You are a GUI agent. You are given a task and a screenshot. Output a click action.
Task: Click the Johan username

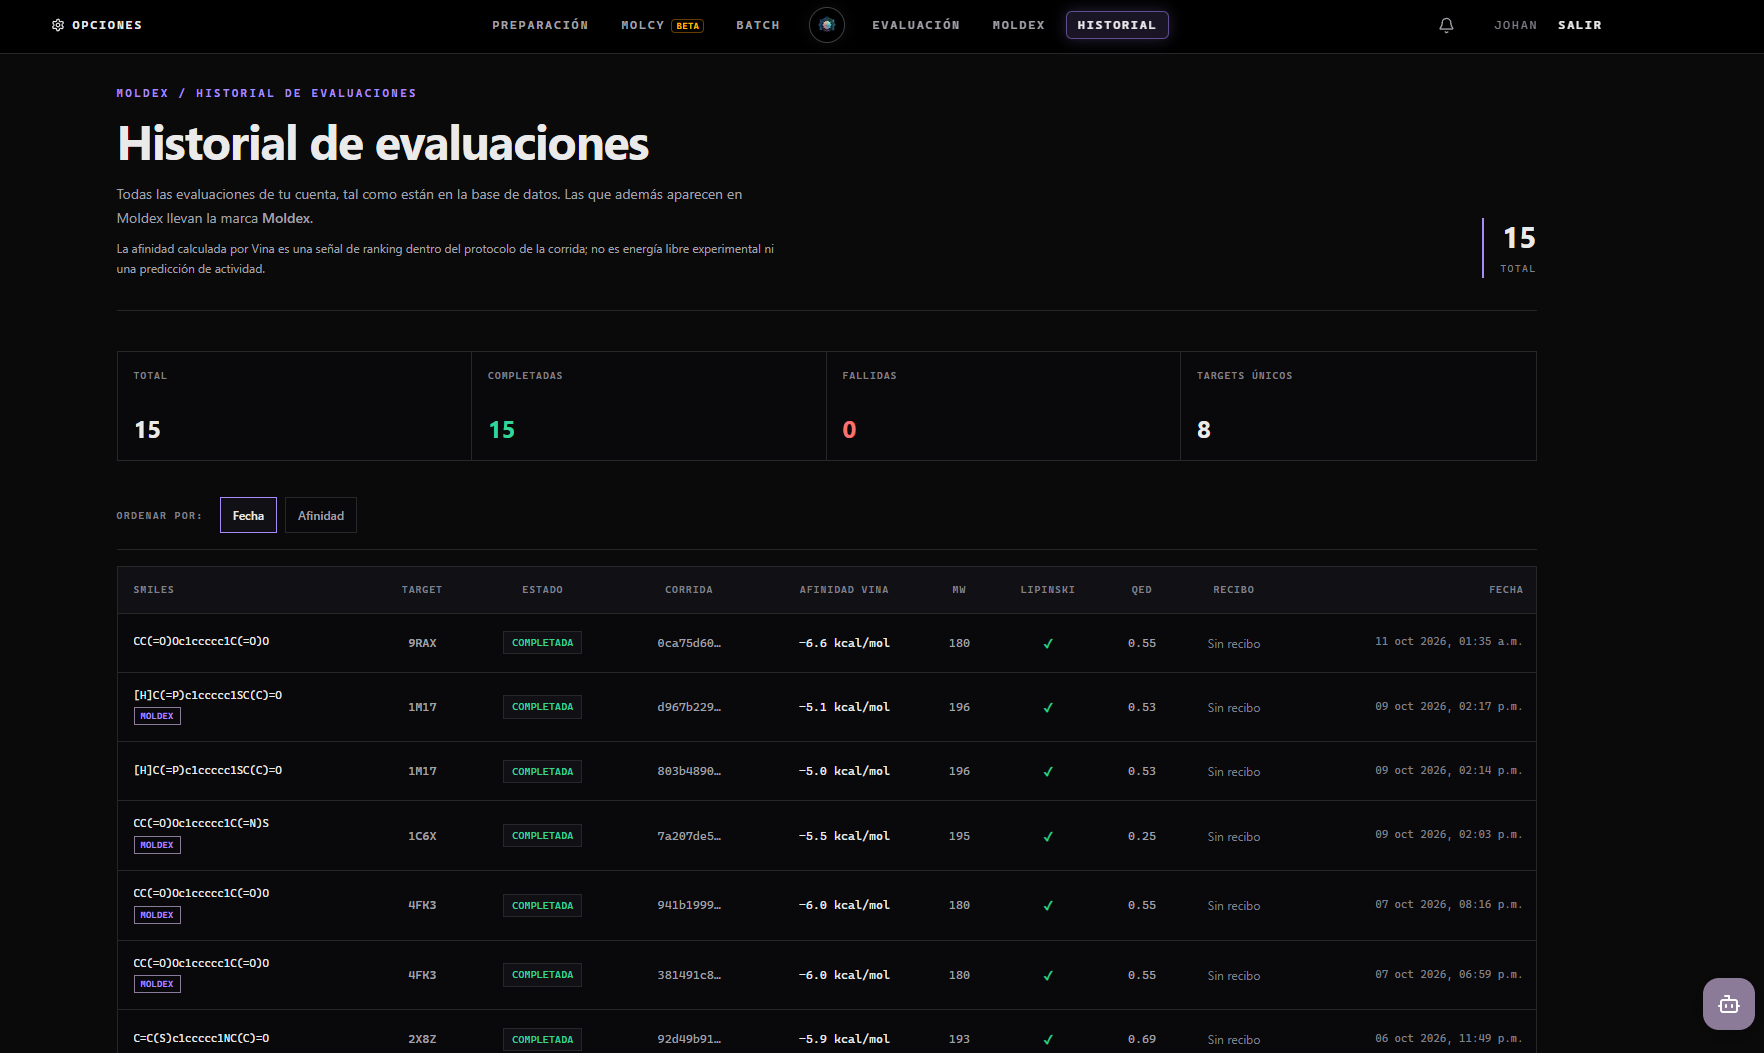[1516, 25]
